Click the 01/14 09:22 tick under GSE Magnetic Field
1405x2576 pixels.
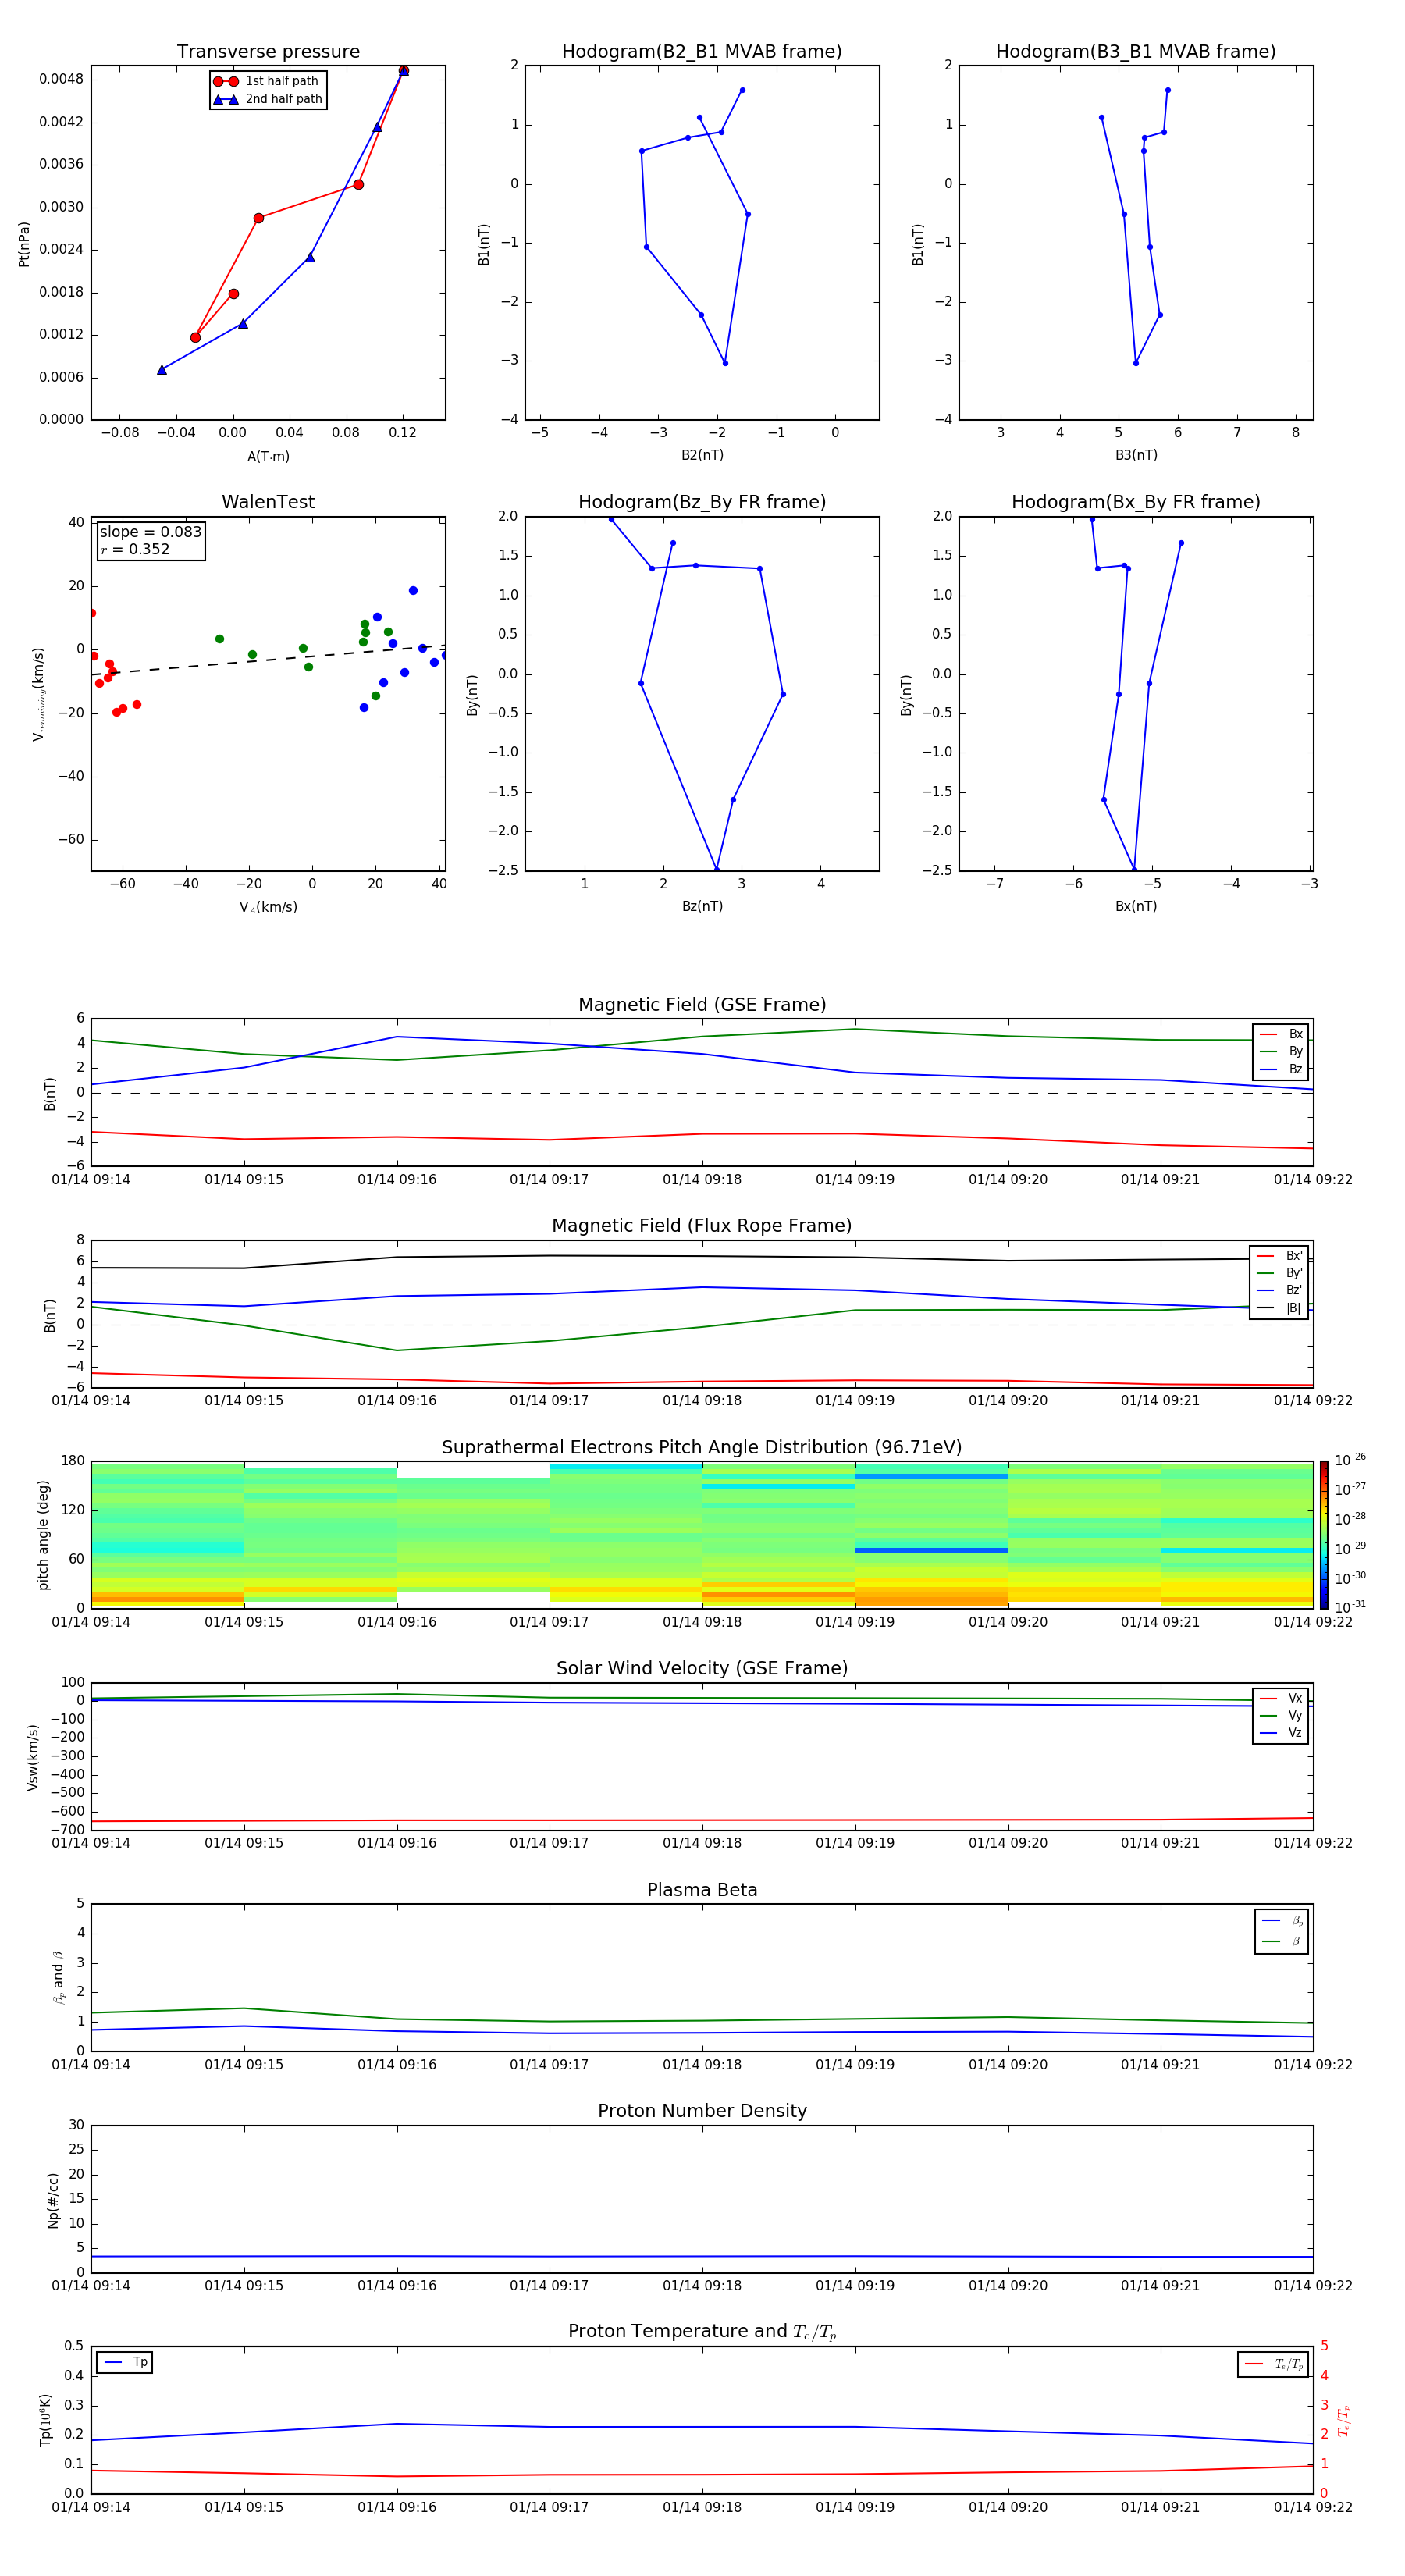click(1313, 1180)
